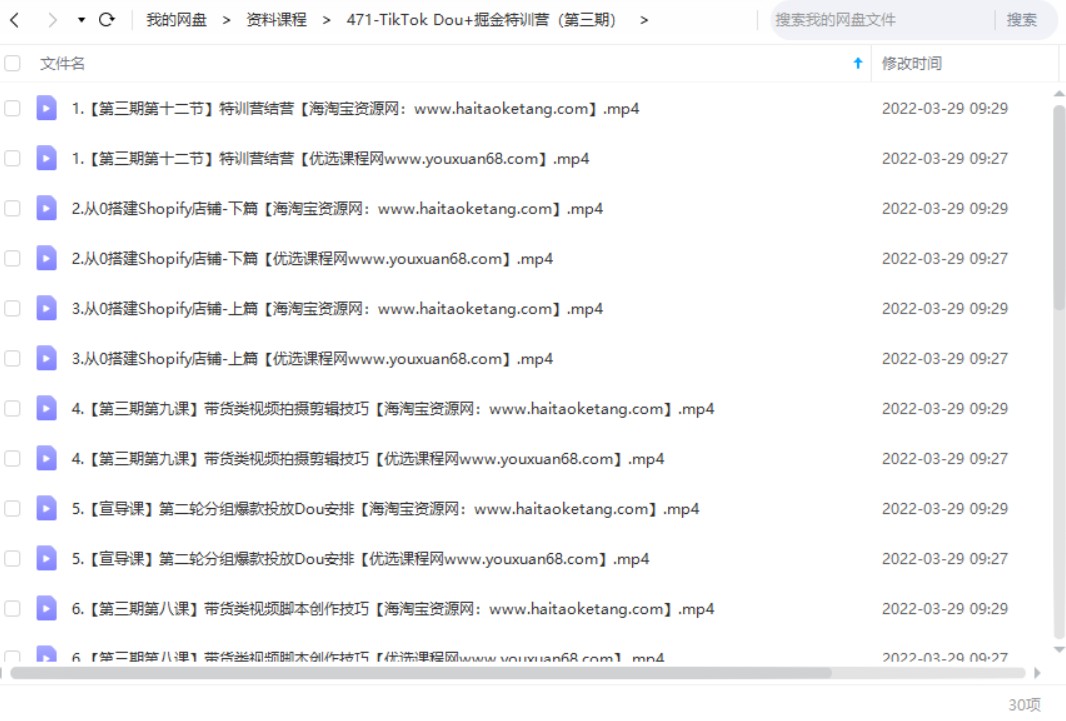Viewport: 1066px width, 721px height.
Task: Click video icon of 拍摄剪辑技巧 haitaoketang file
Action: (46, 408)
